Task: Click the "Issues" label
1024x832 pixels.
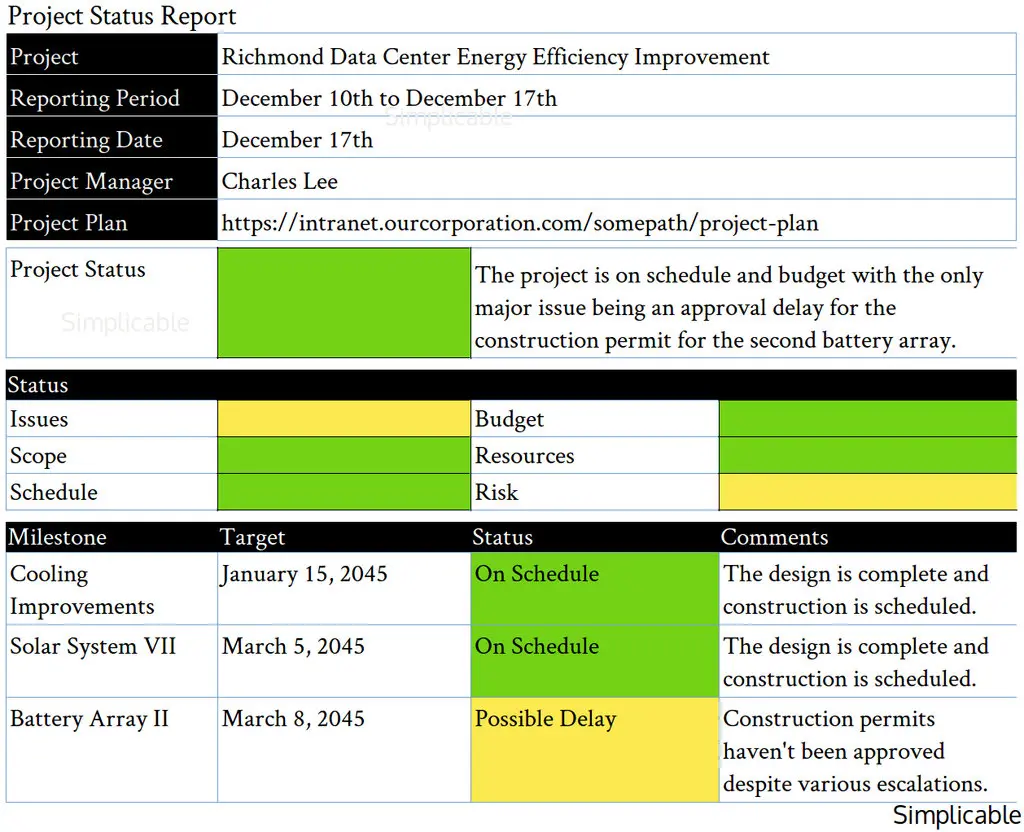Action: coord(39,419)
